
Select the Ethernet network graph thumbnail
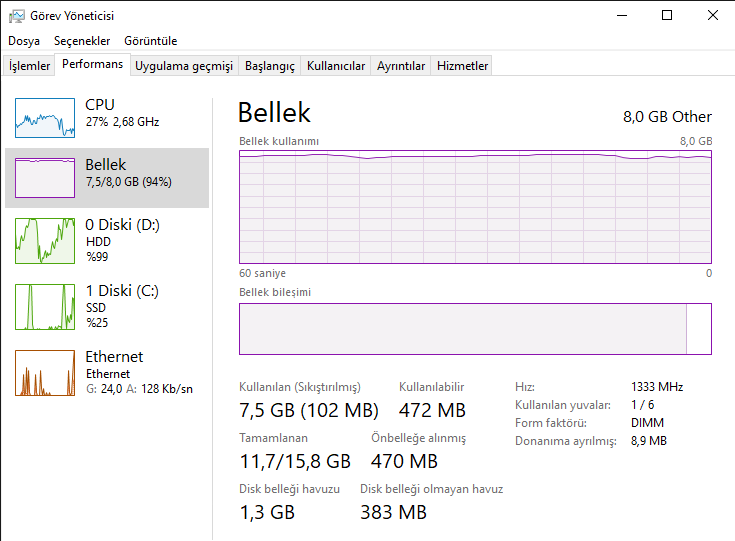[45, 373]
